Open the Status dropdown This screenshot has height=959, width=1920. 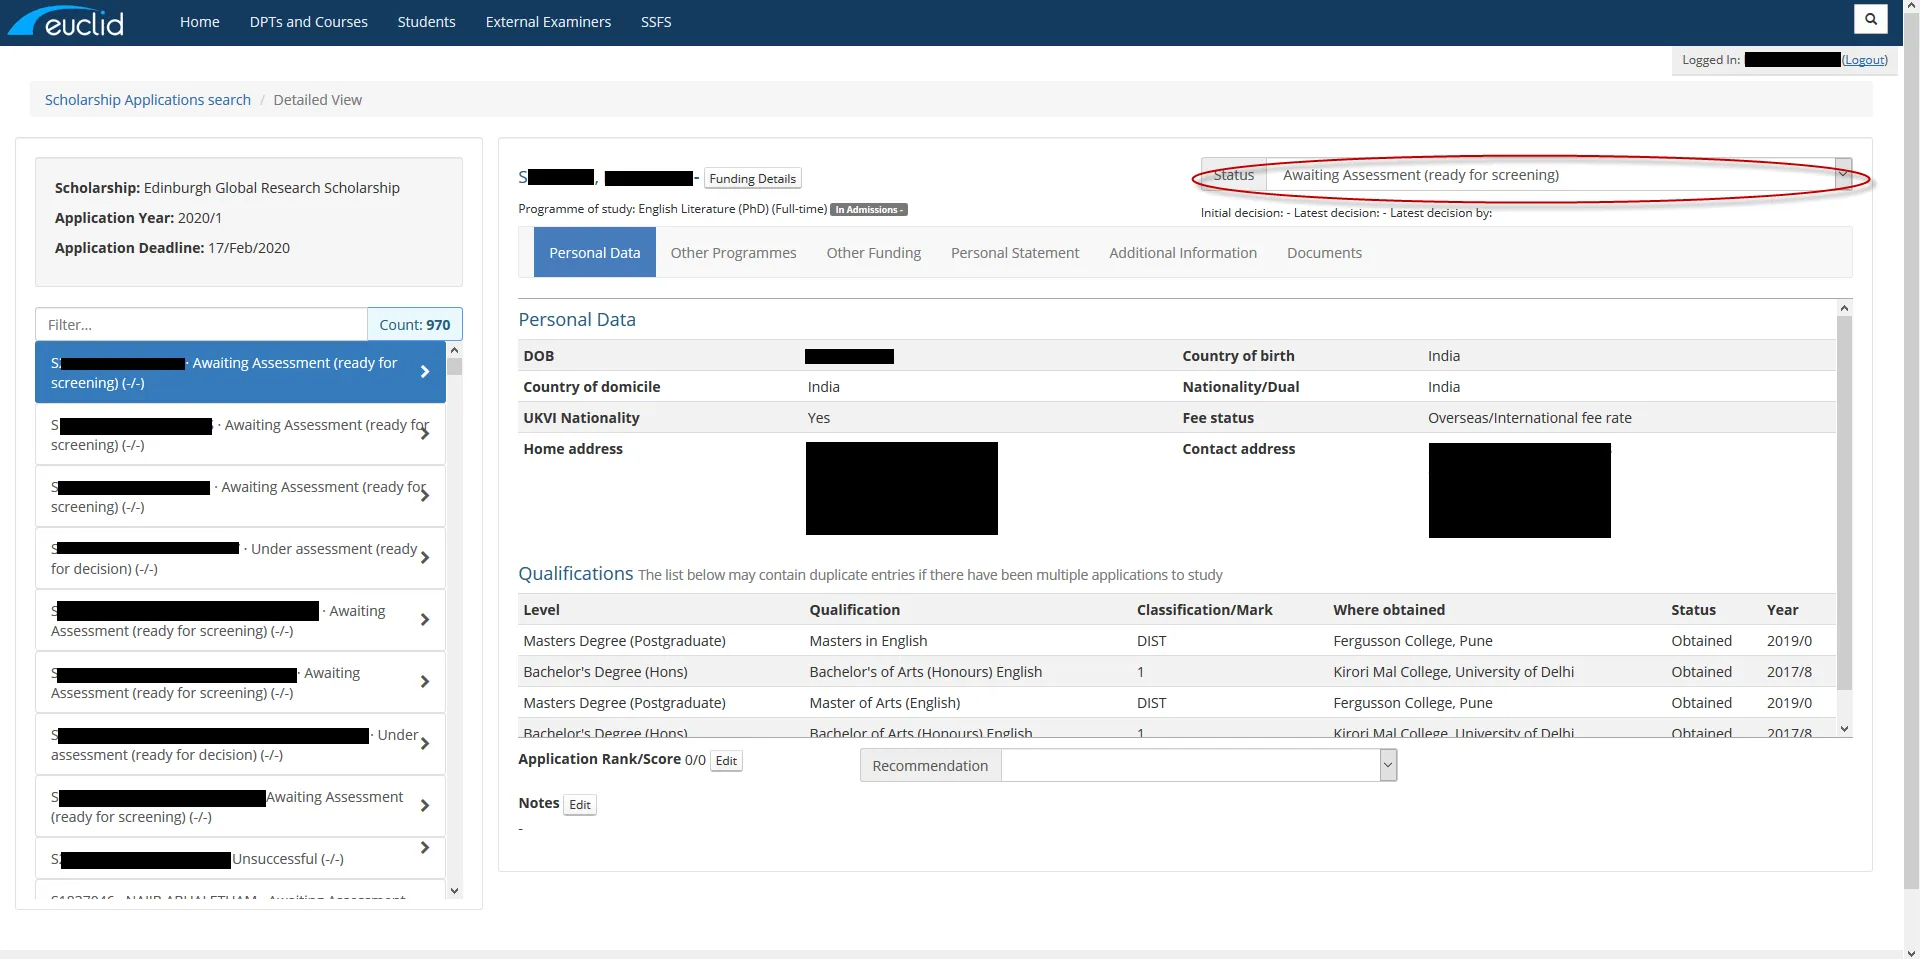pyautogui.click(x=1558, y=175)
